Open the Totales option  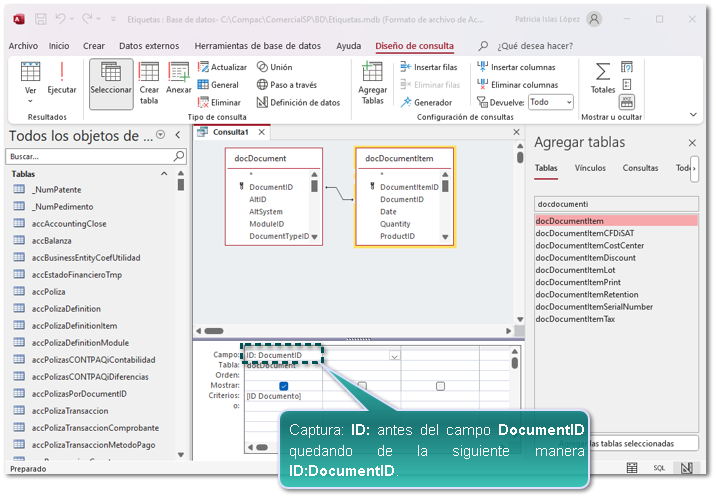coord(603,78)
